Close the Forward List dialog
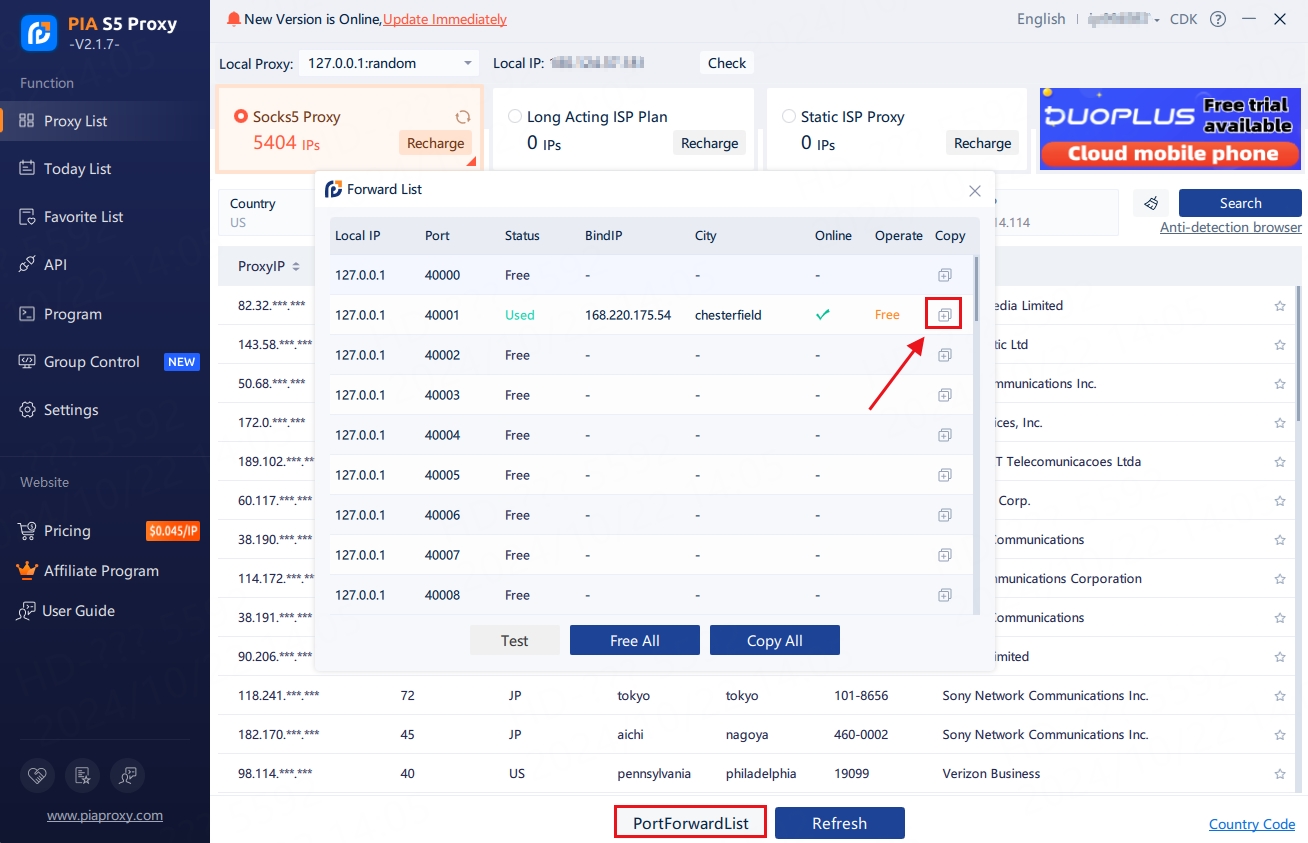This screenshot has width=1308, height=843. (x=975, y=190)
